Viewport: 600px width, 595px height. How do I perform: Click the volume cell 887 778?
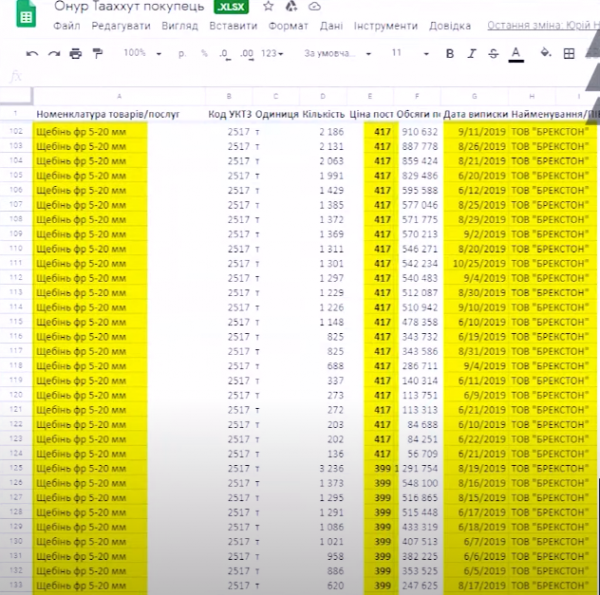[419, 146]
